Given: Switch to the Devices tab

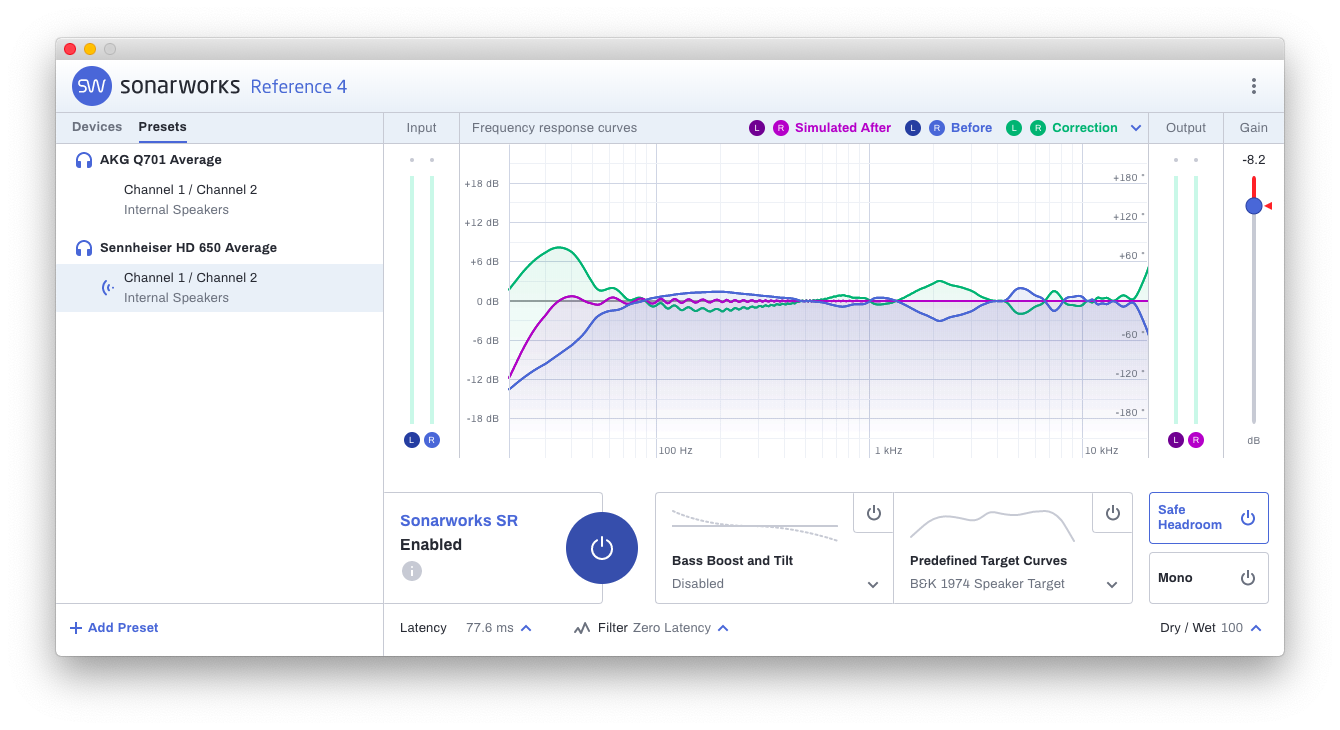Looking at the screenshot, I should click(97, 127).
